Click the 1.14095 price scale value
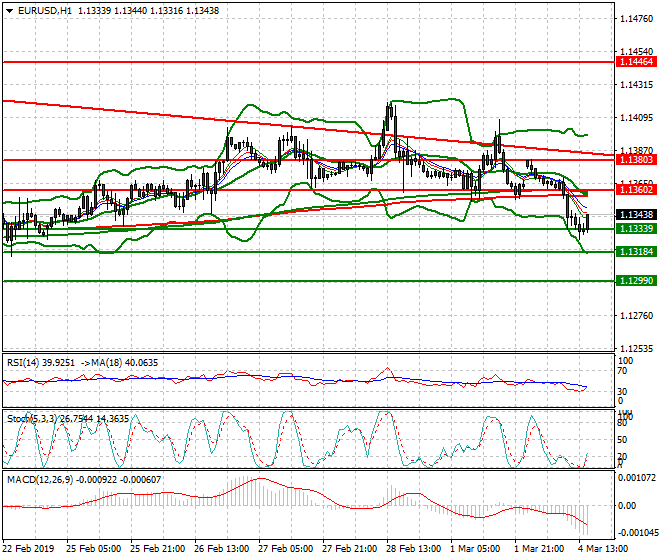 637,118
